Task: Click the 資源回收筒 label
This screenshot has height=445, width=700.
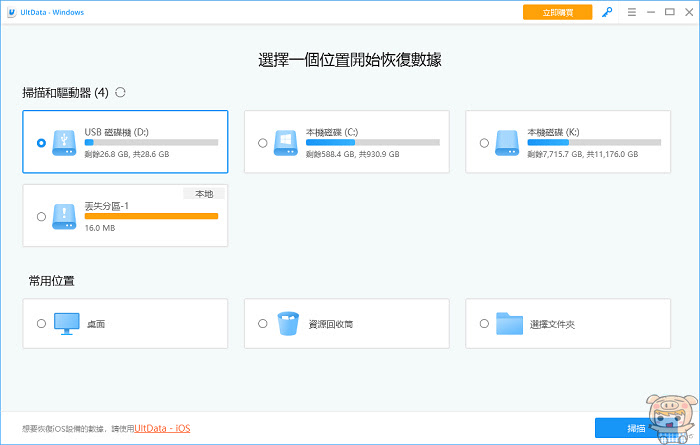Action: click(331, 324)
